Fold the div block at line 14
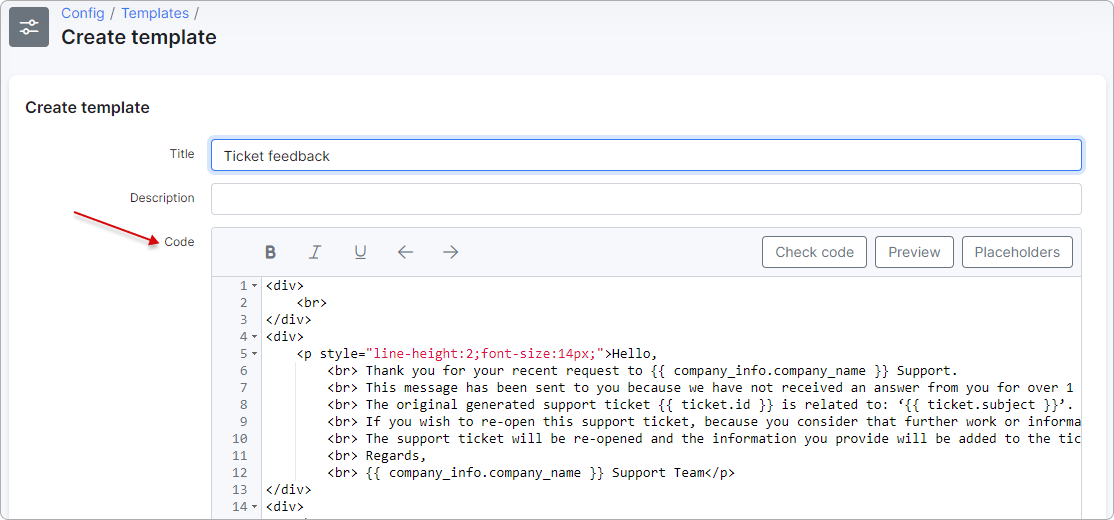Image resolution: width=1114 pixels, height=520 pixels. pos(254,507)
